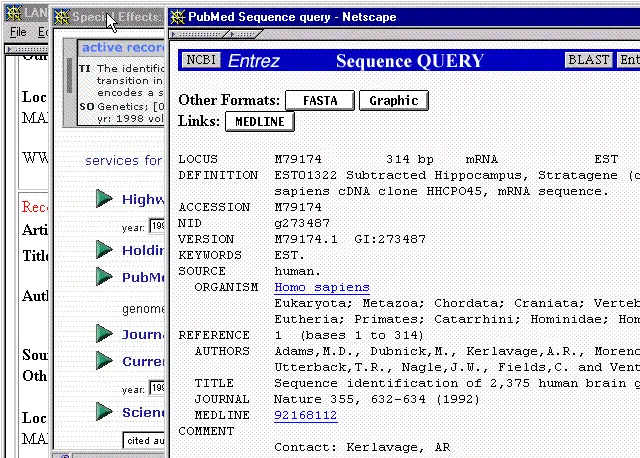The width and height of the screenshot is (640, 458).
Task: Click the Netscape icon in Special Effects title bar
Action: click(62, 17)
